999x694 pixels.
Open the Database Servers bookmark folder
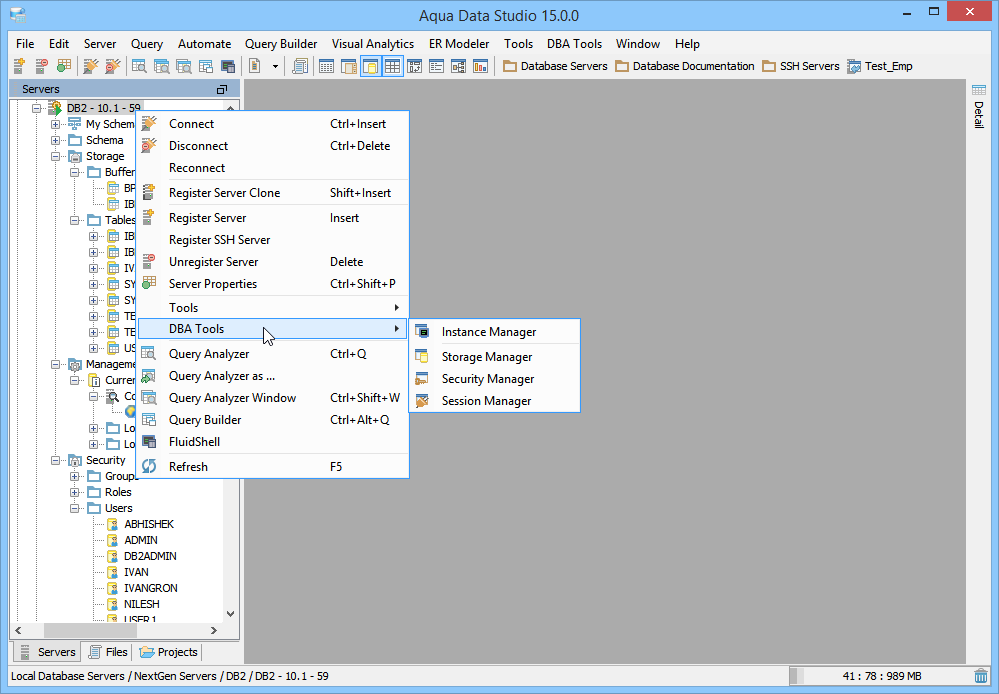(555, 66)
